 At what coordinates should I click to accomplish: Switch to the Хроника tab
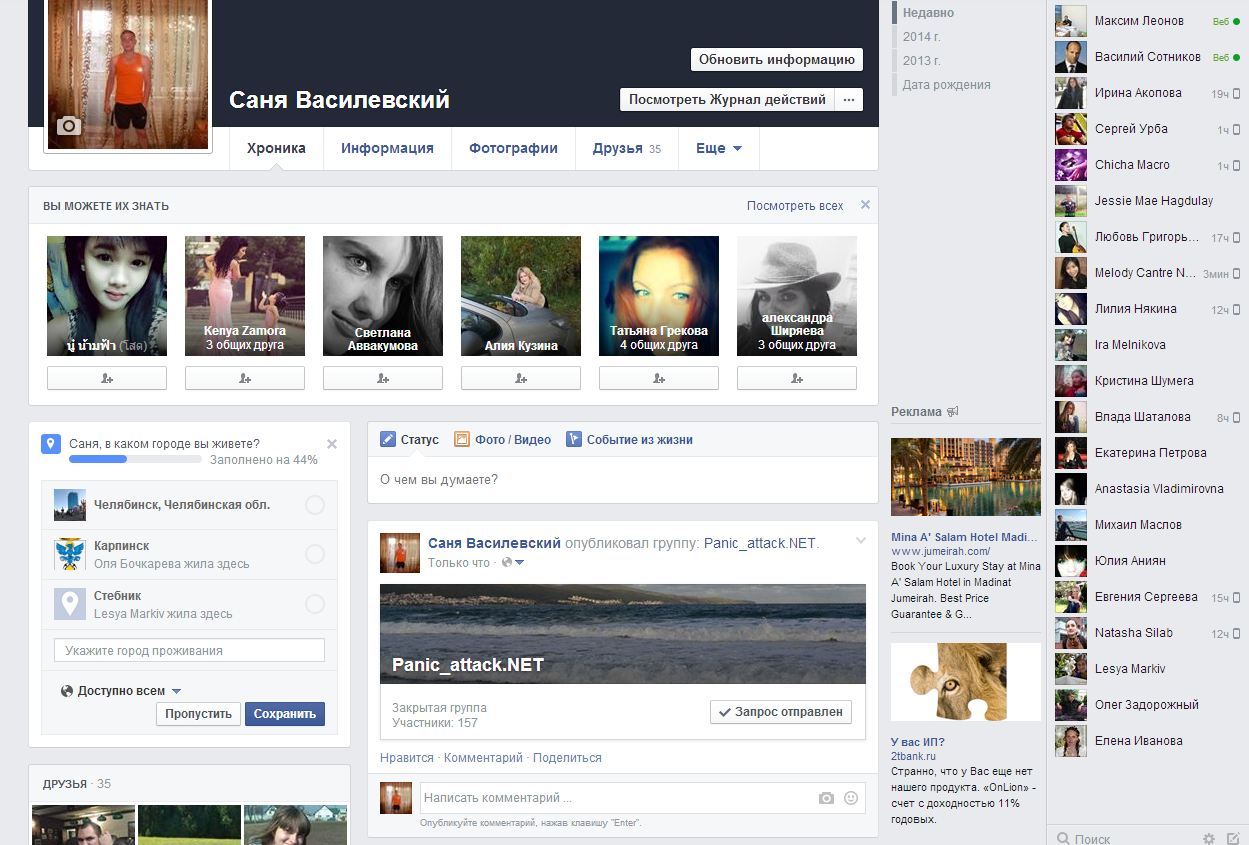pos(276,148)
